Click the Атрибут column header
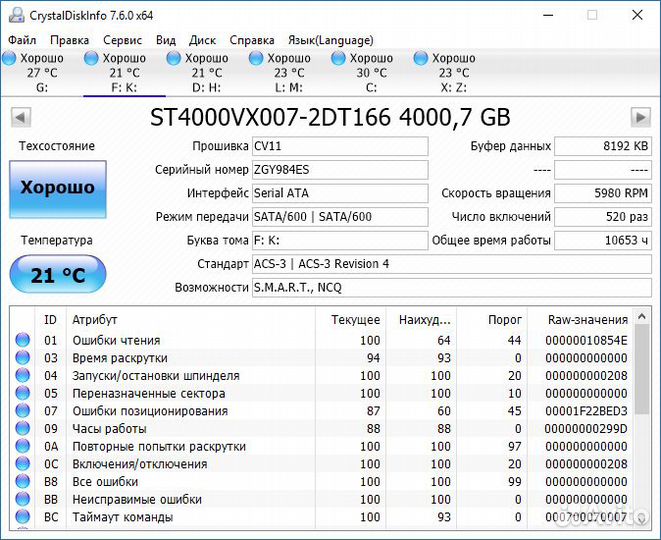This screenshot has width=661, height=540. 191,320
